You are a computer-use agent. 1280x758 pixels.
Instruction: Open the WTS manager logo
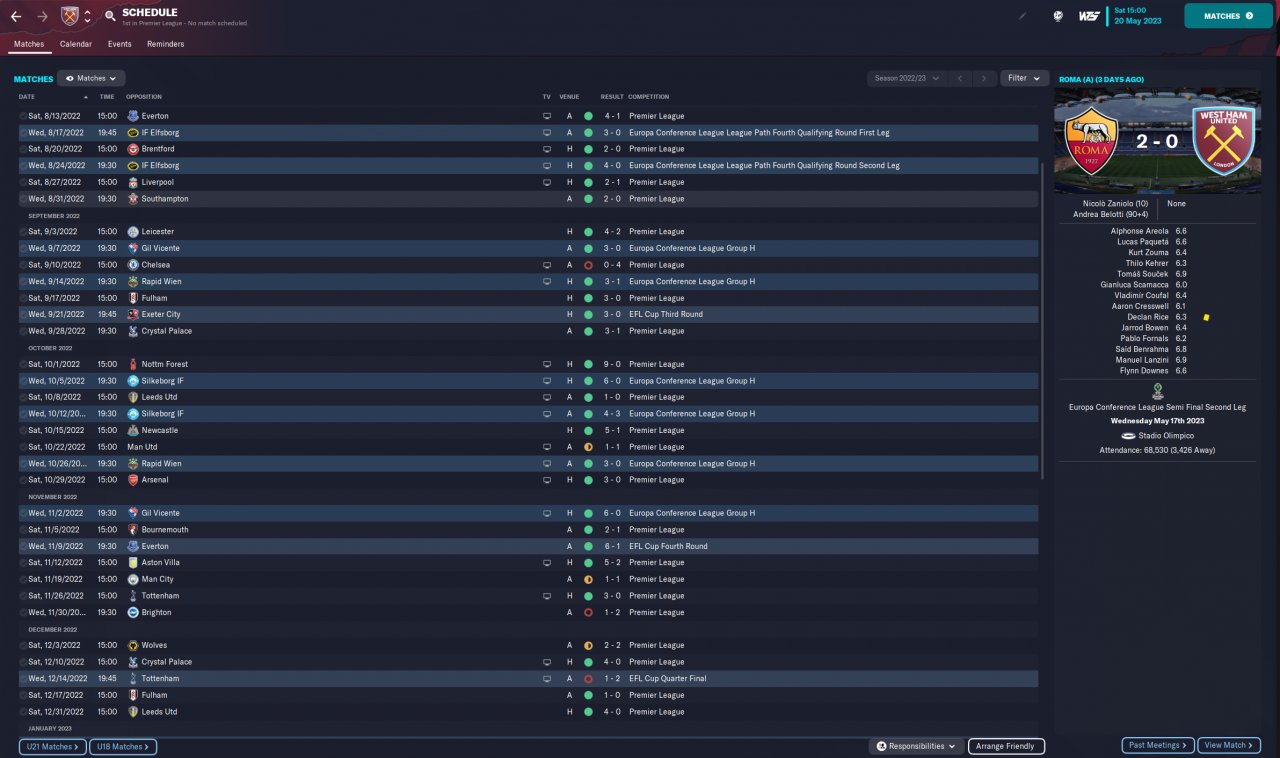click(x=1089, y=16)
